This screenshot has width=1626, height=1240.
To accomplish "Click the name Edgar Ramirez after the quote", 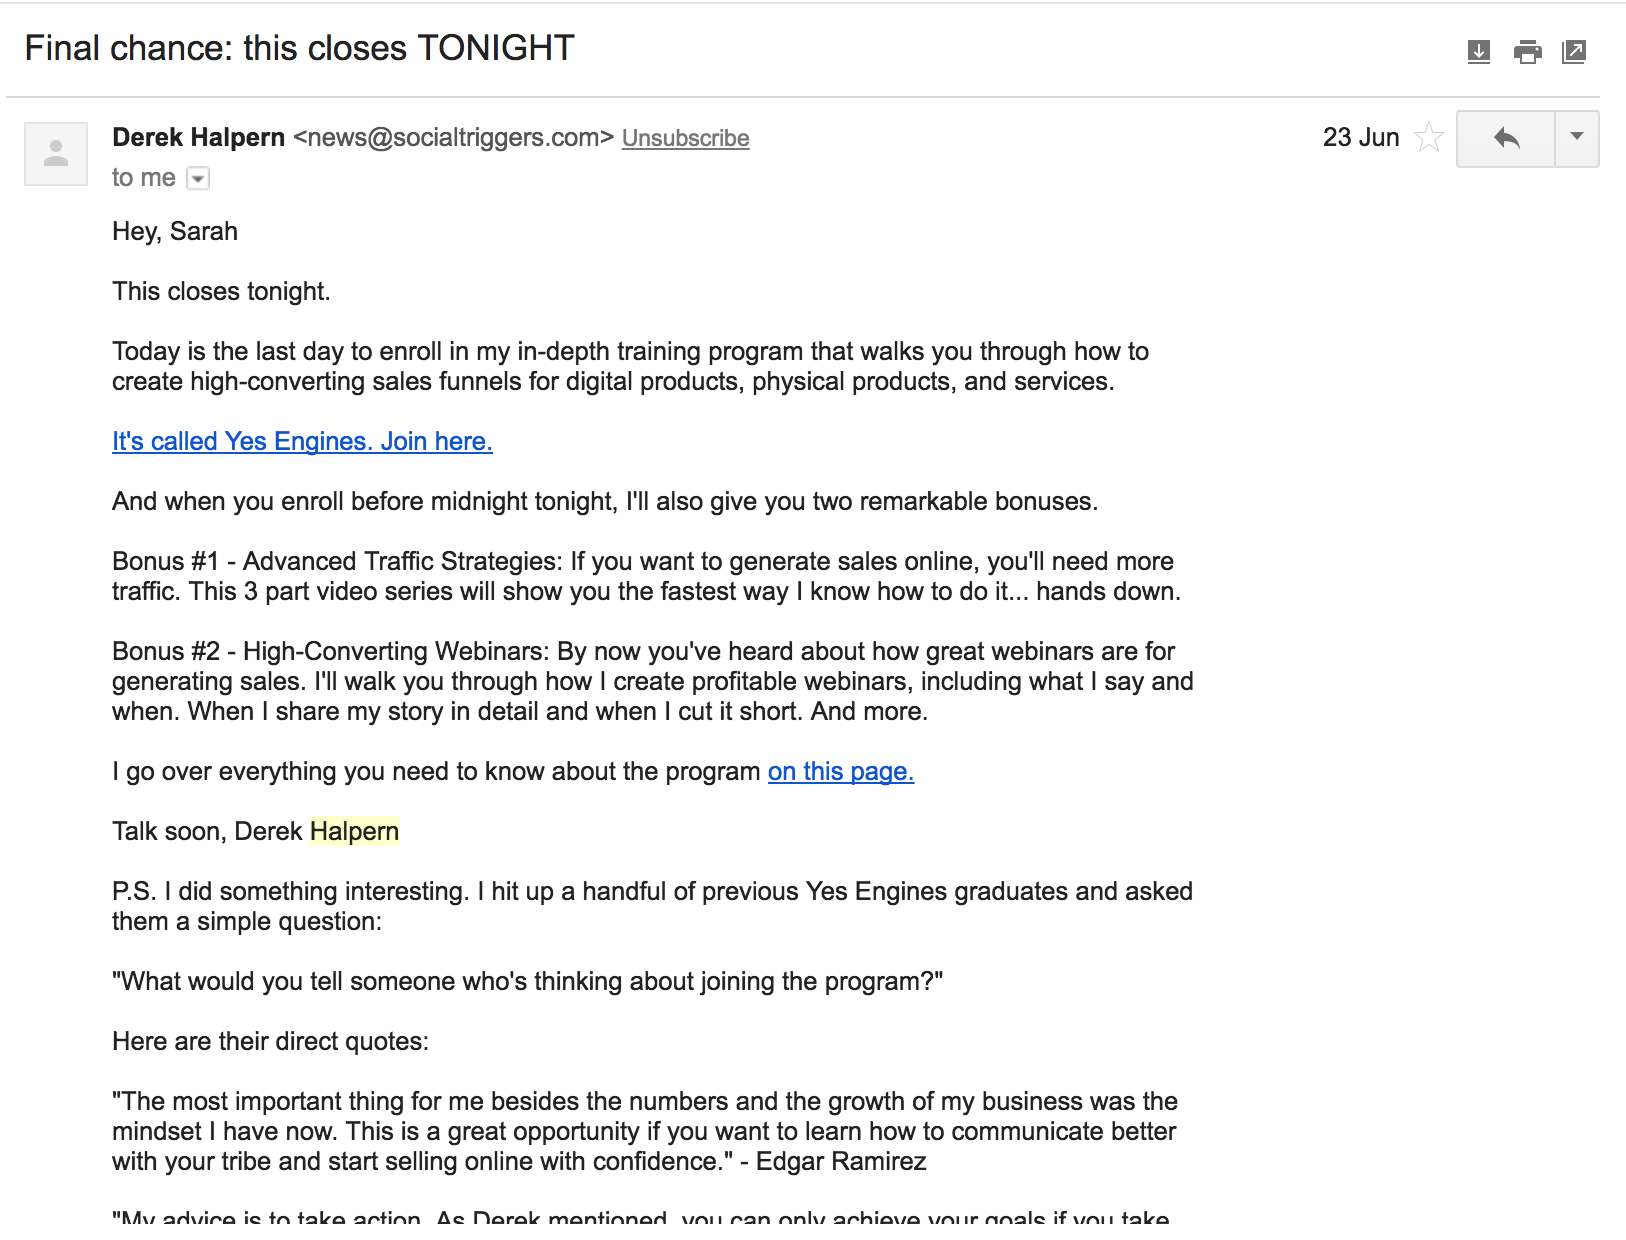I will click(x=841, y=1161).
